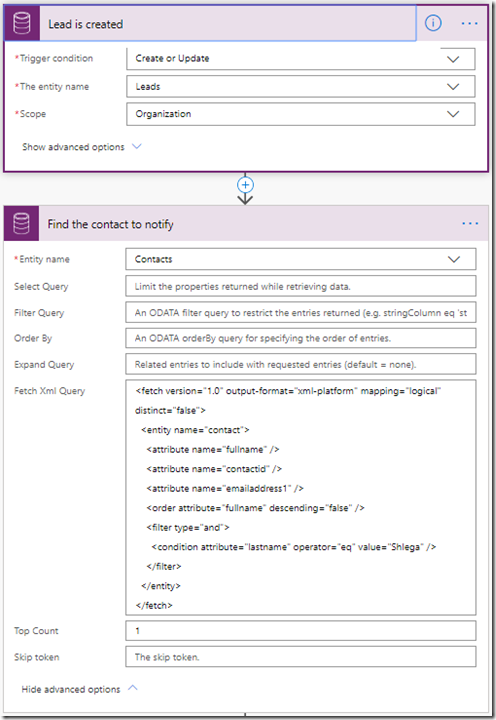
Task: Click the Order By input field
Action: coord(301,338)
